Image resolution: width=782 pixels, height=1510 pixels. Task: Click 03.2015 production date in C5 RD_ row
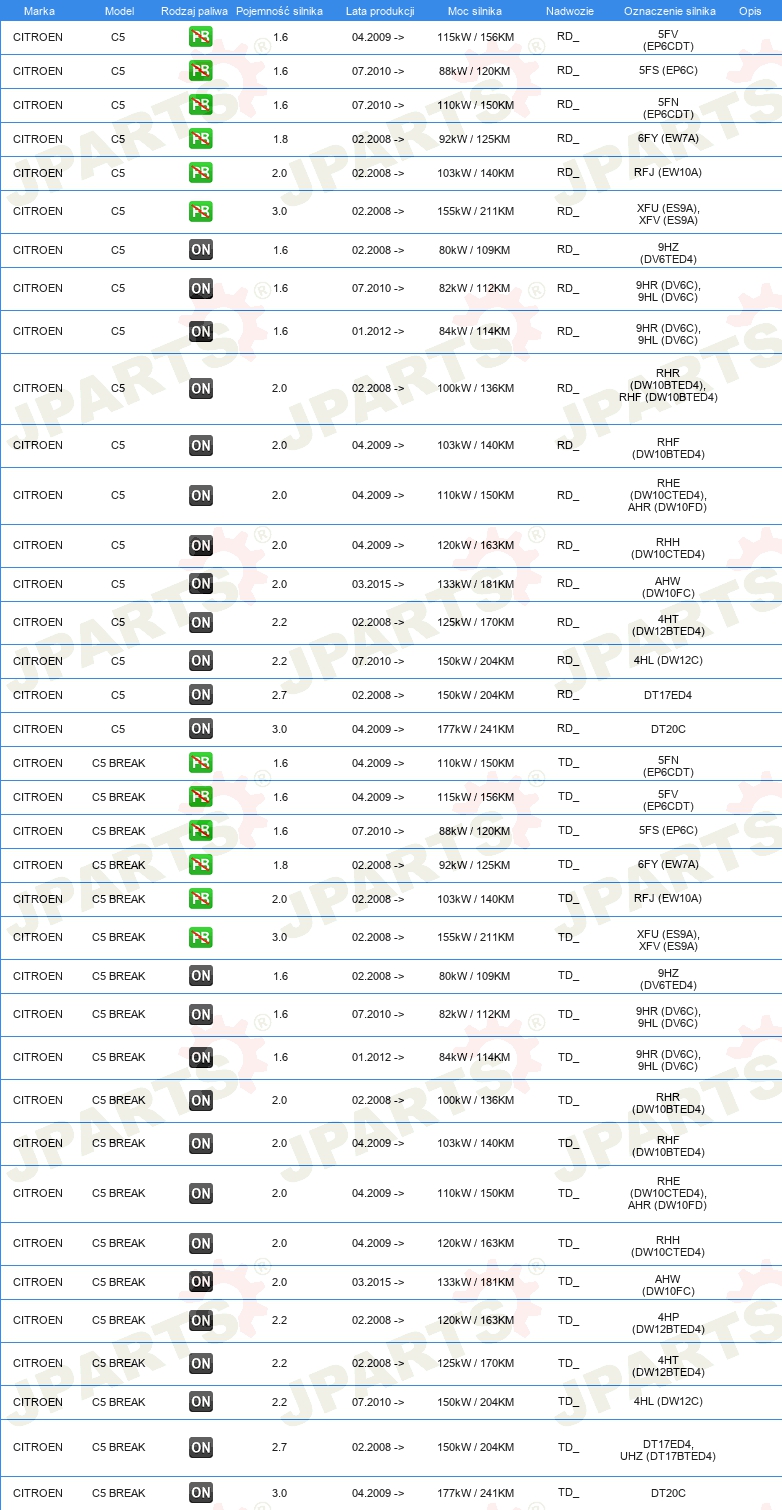[x=378, y=584]
